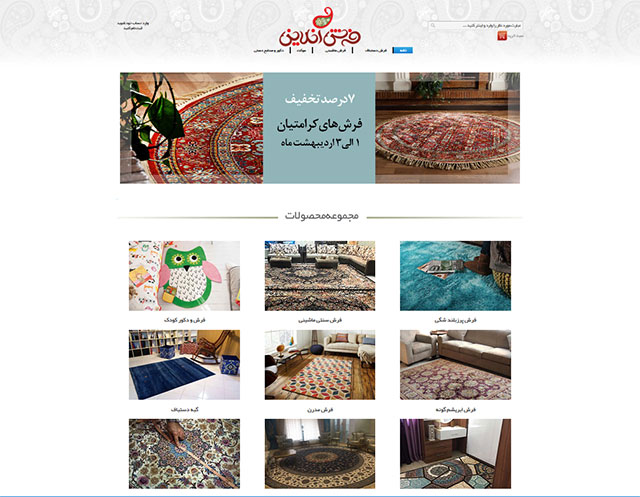Focus the search input field
This screenshot has width=640, height=497.
[476, 26]
